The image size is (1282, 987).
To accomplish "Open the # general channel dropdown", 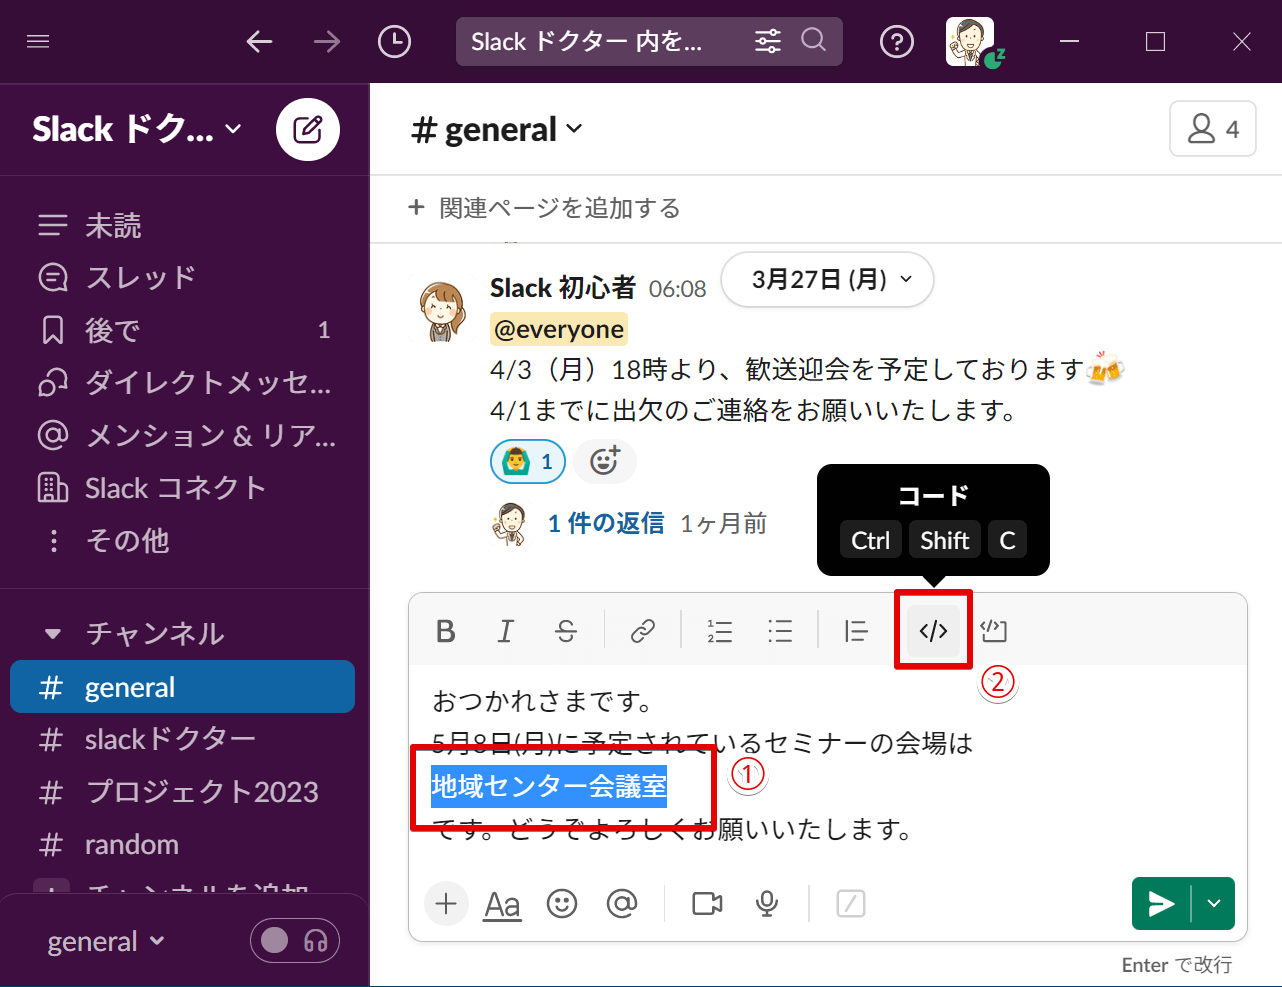I will tap(496, 128).
